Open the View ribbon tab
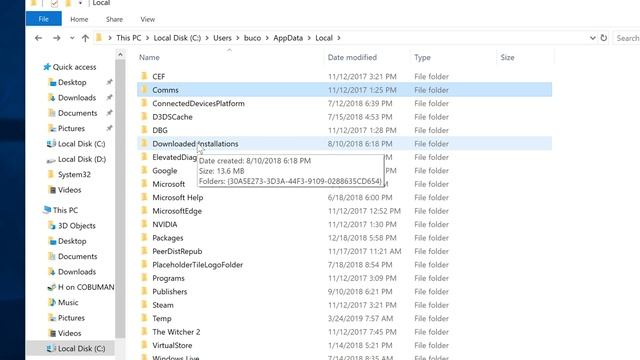The height and width of the screenshot is (360, 640). 147,19
